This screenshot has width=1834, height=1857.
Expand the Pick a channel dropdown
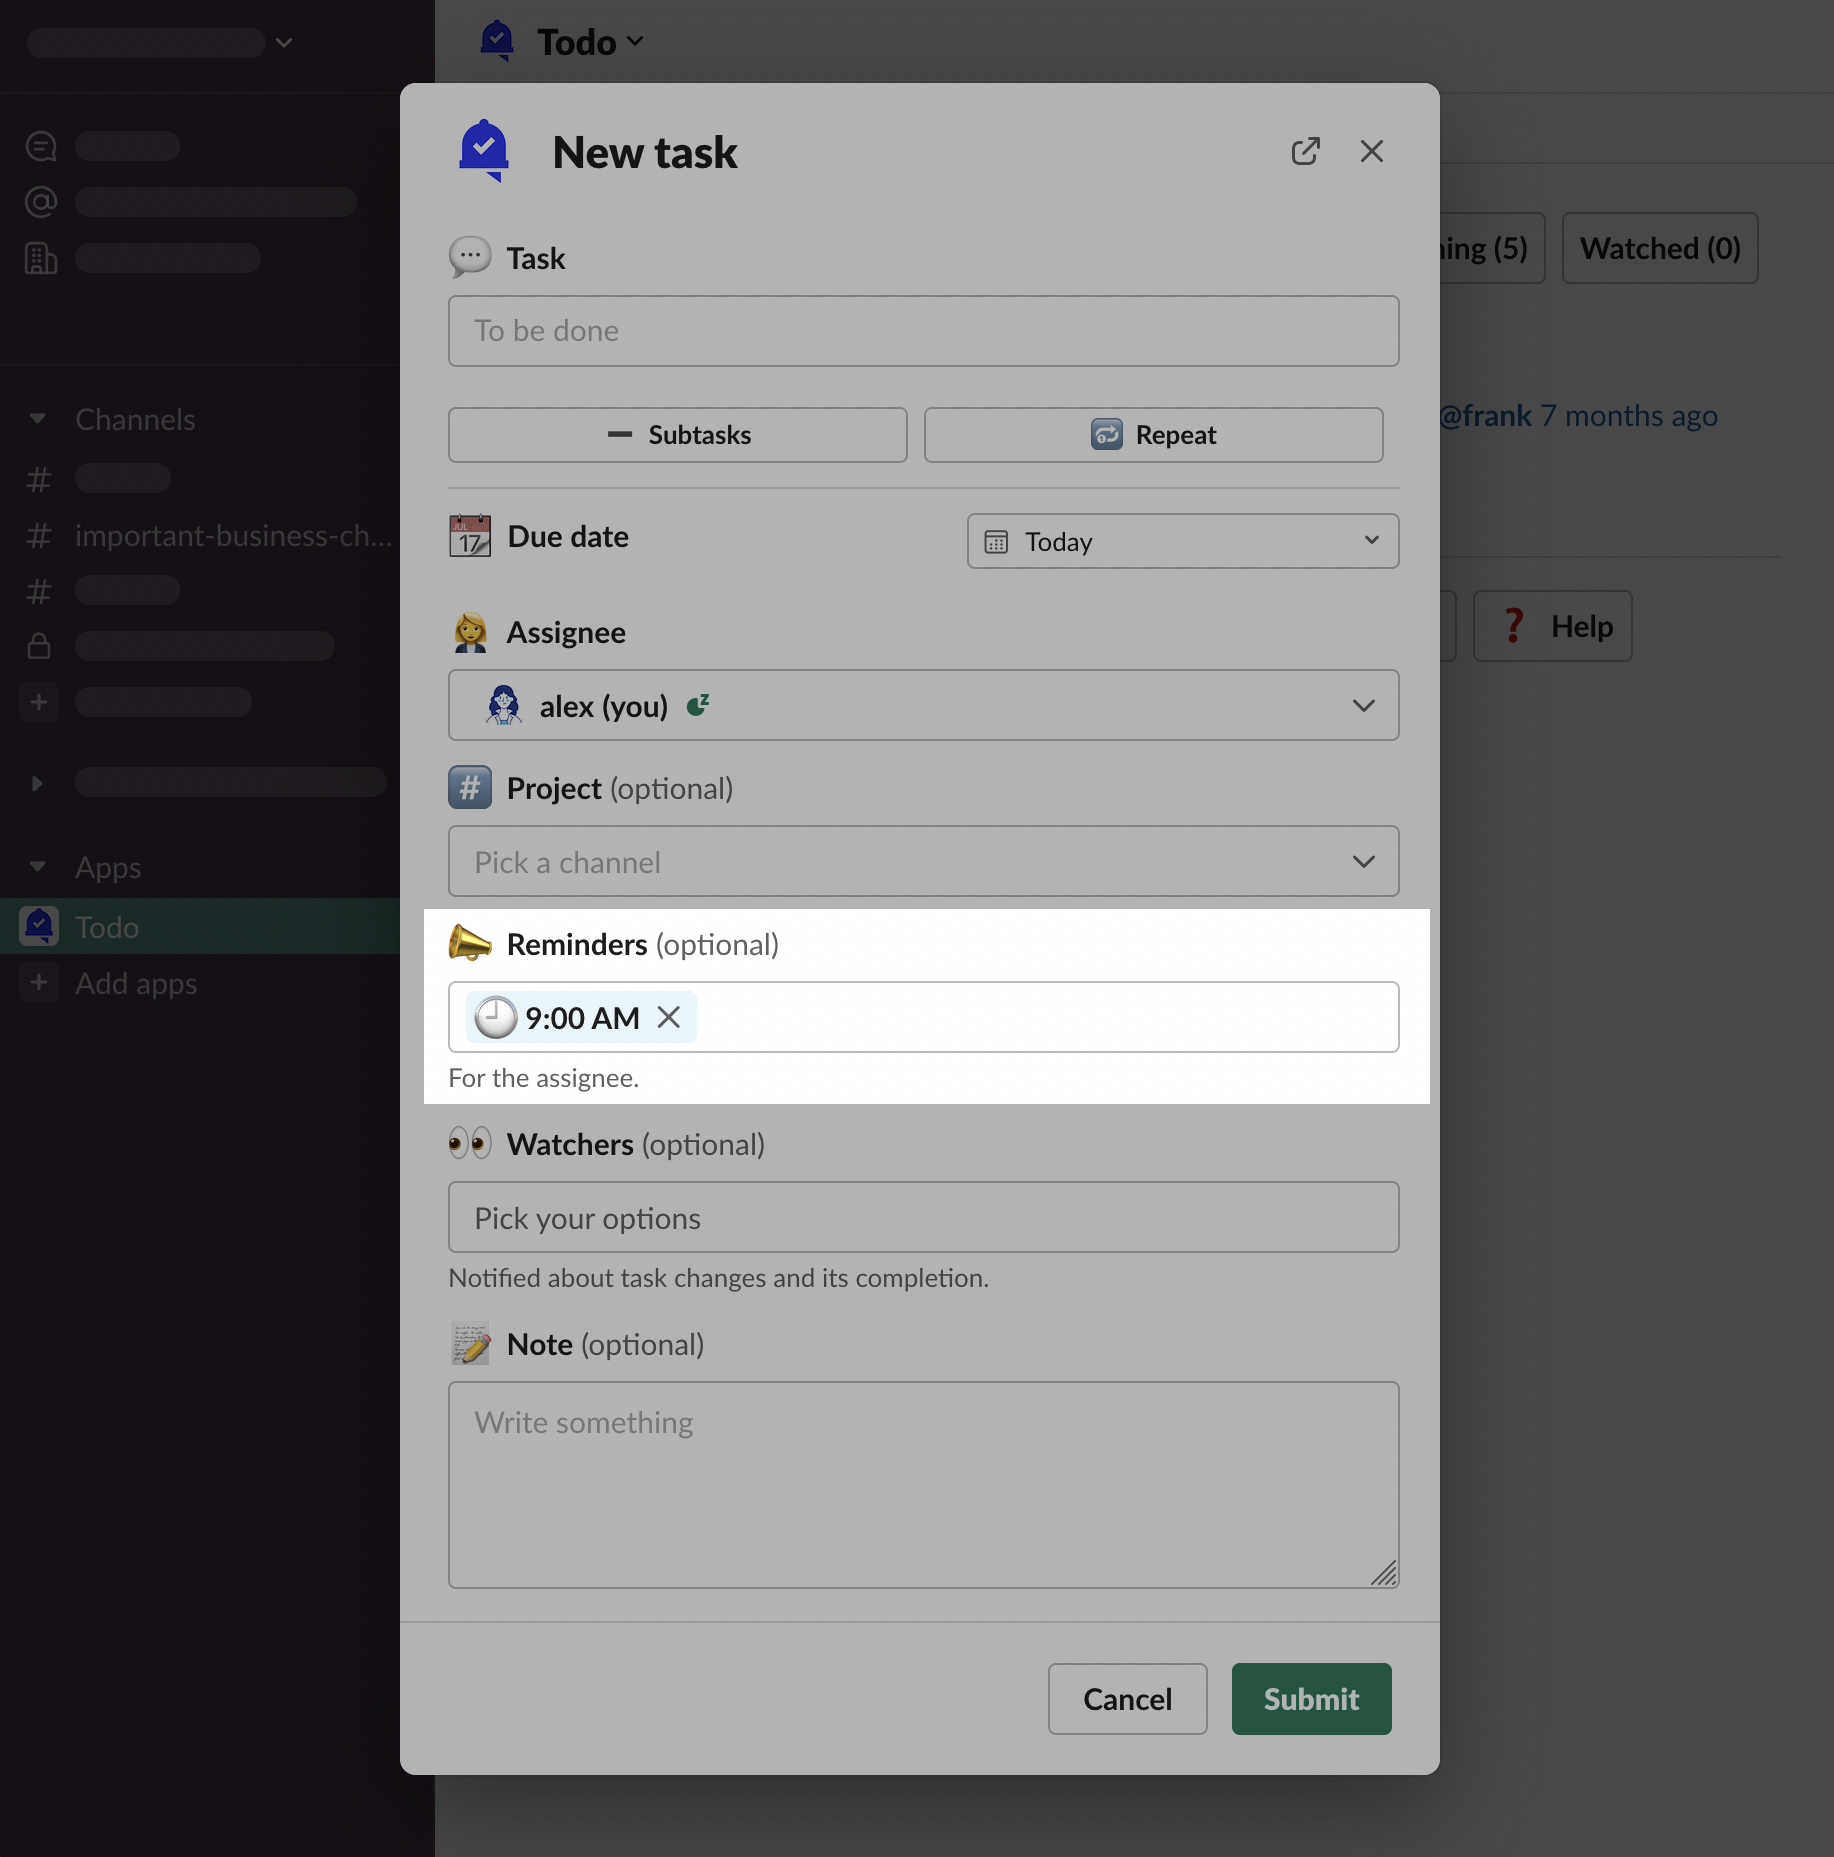pos(923,862)
